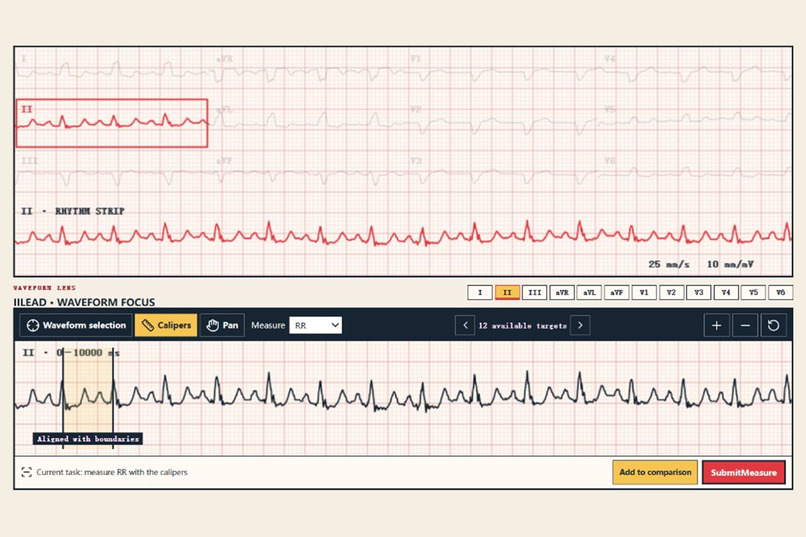The width and height of the screenshot is (806, 537).
Task: Select the Calipers tool
Action: coord(166,325)
